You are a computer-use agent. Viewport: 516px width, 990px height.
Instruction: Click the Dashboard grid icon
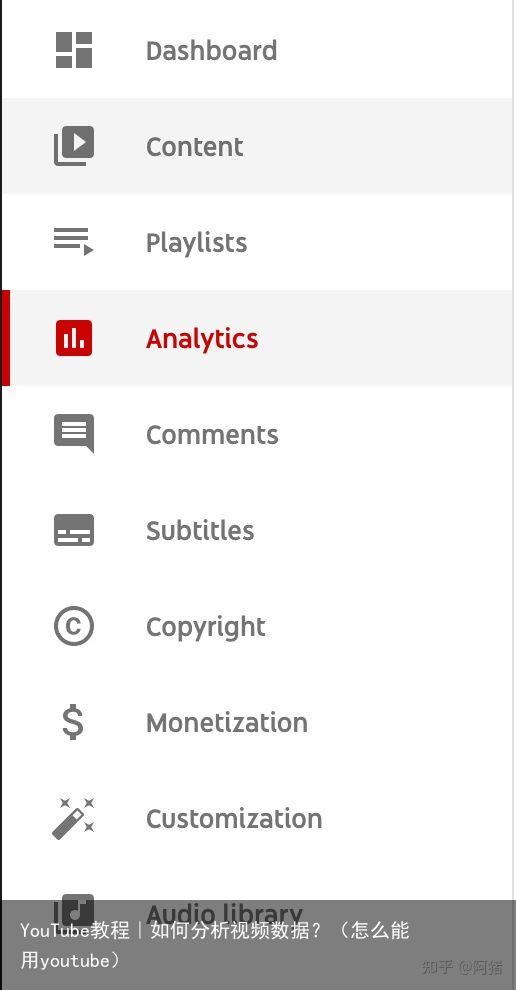(x=74, y=50)
